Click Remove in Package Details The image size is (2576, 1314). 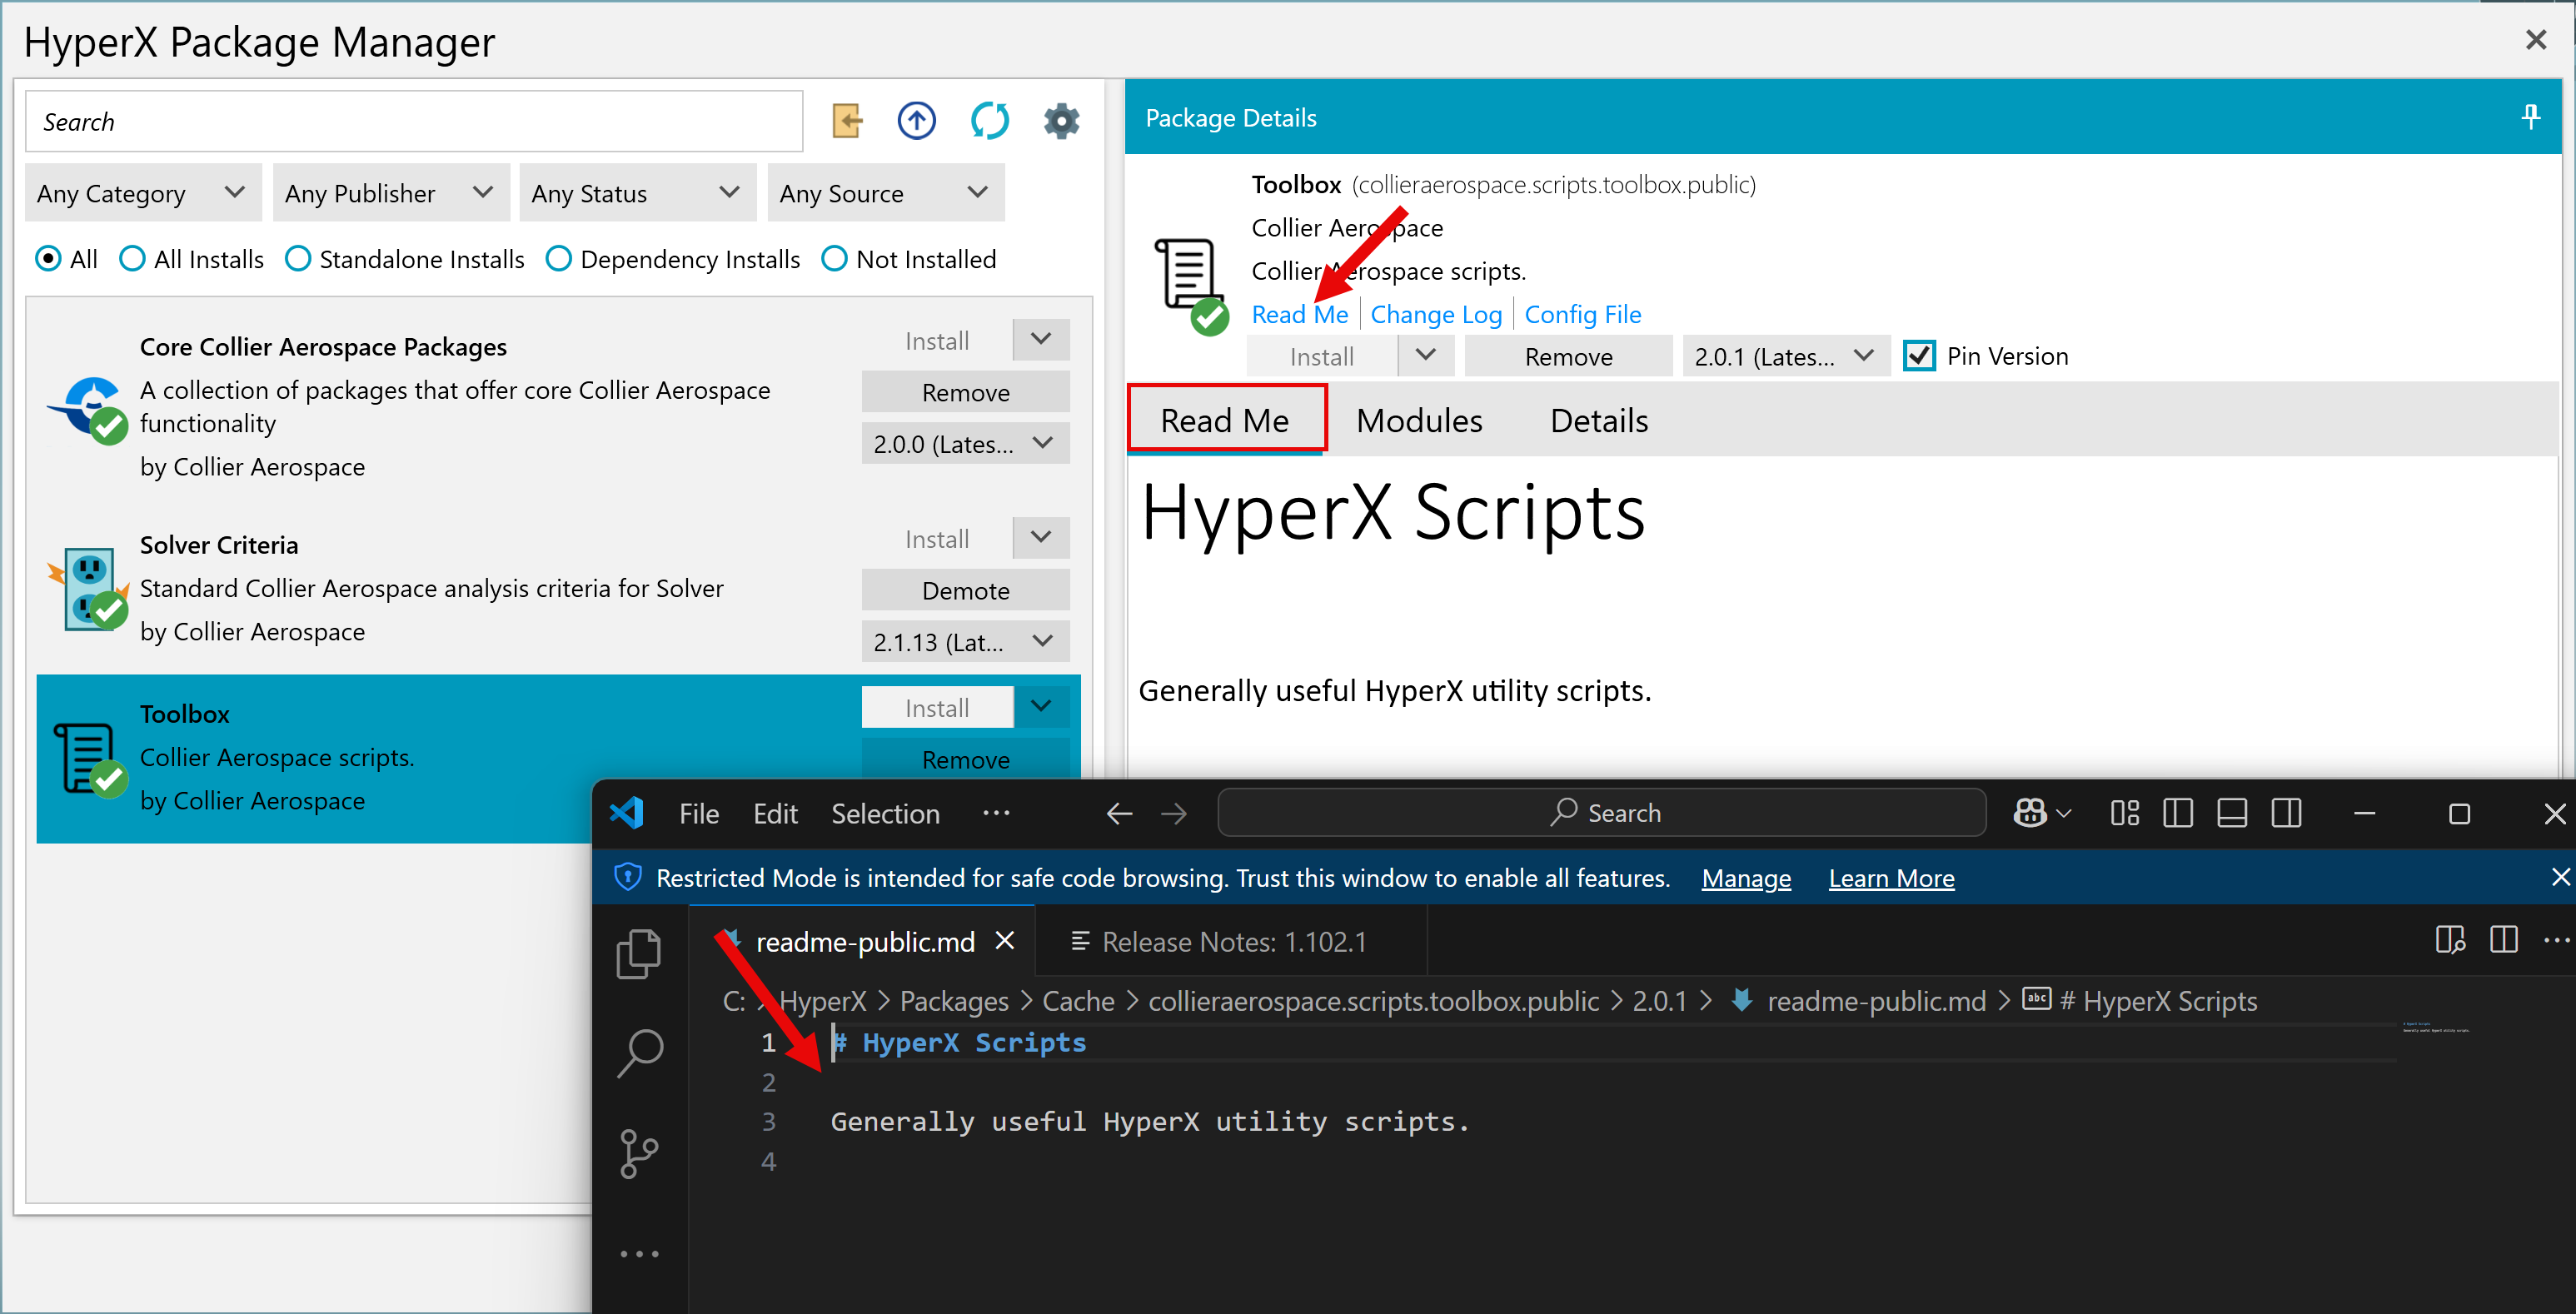(1568, 356)
